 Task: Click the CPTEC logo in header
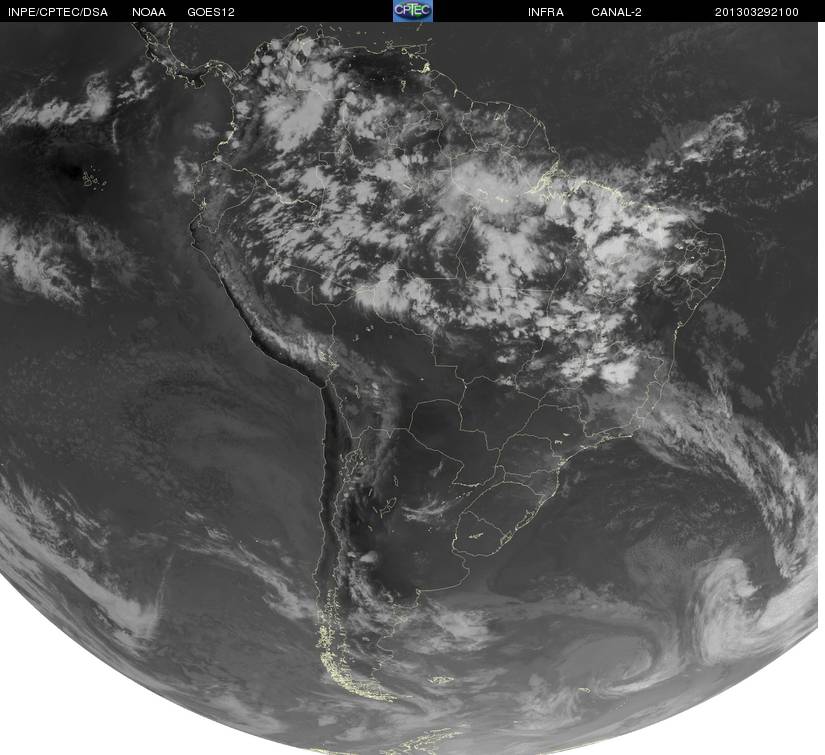413,11
